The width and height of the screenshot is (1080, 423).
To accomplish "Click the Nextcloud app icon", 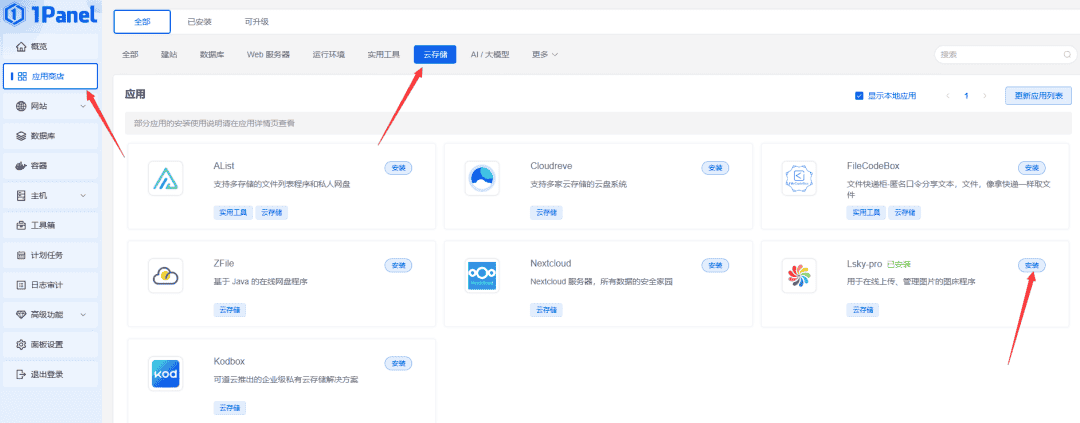I will coord(482,275).
